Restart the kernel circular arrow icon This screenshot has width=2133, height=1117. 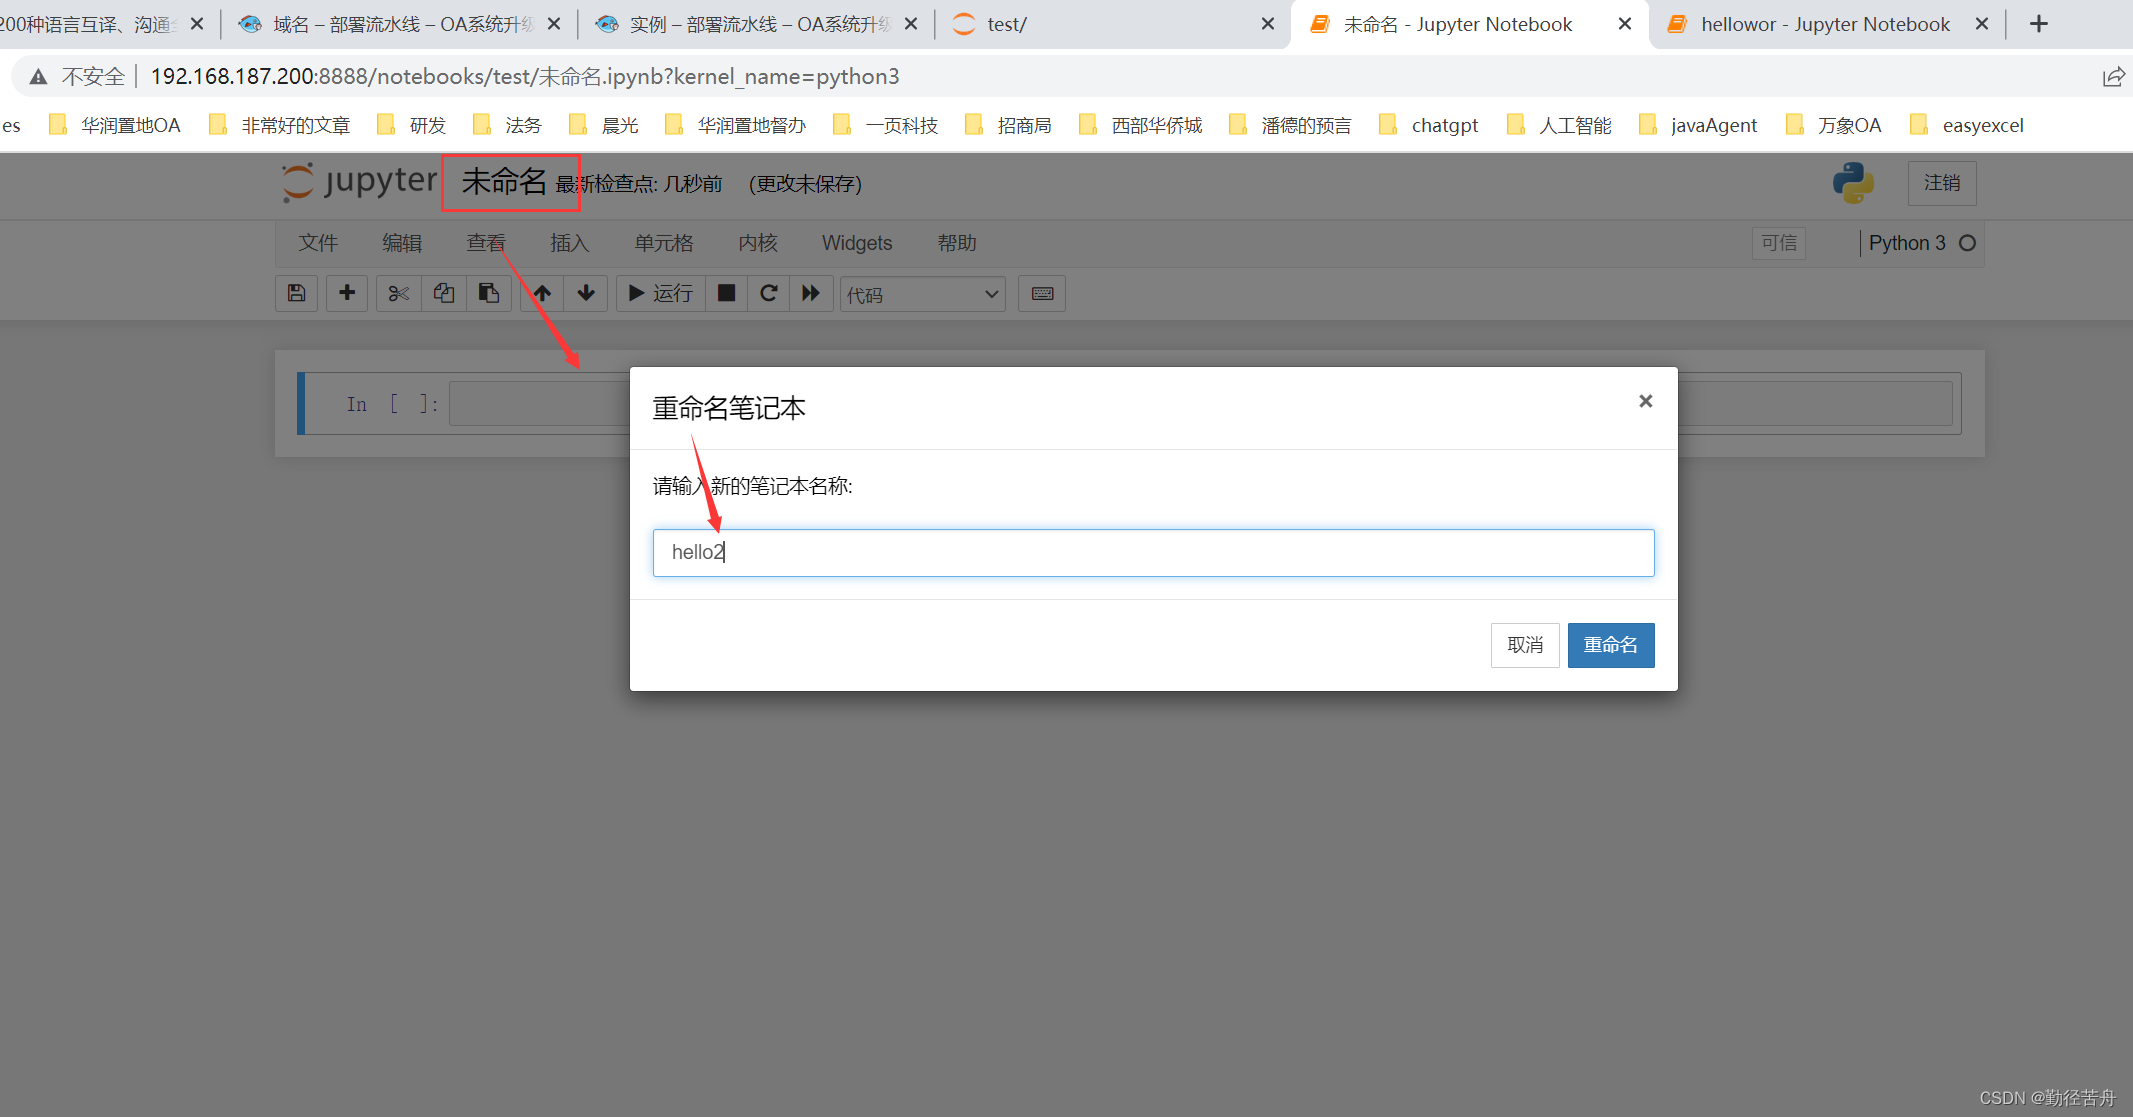[769, 293]
